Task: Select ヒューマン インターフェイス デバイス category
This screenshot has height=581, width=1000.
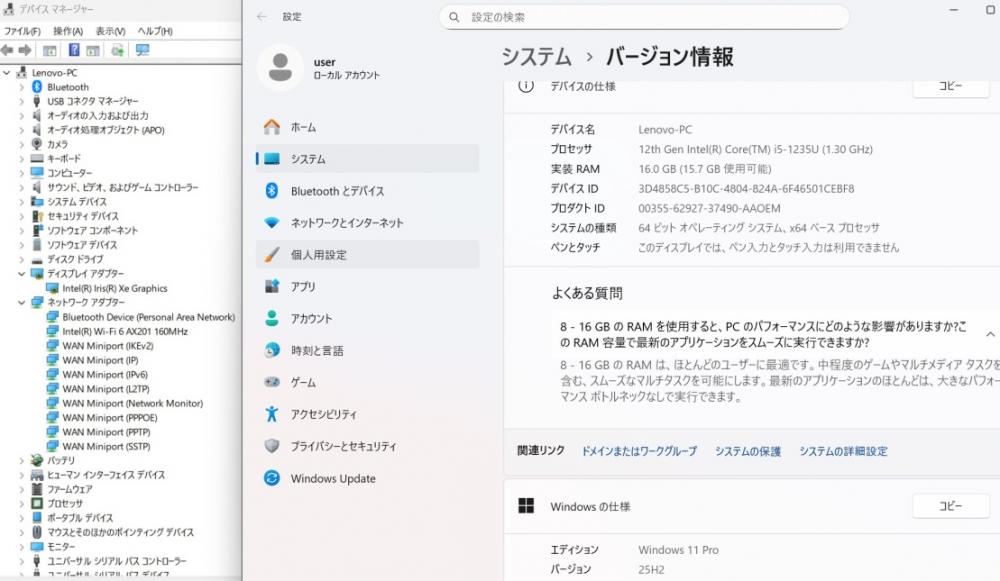Action: pos(106,474)
